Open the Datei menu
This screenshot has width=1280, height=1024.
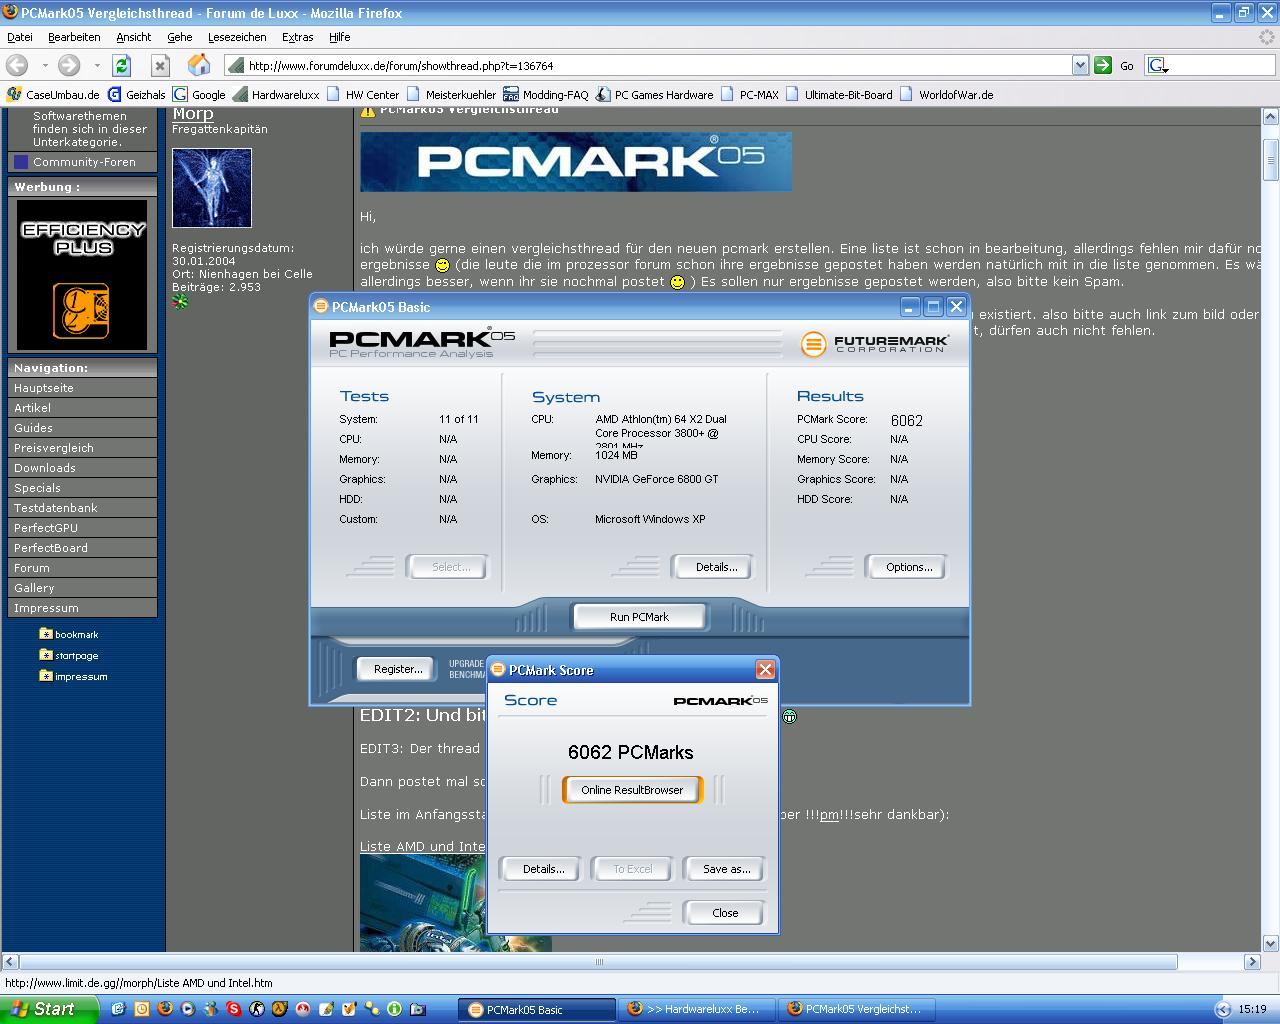[x=20, y=37]
